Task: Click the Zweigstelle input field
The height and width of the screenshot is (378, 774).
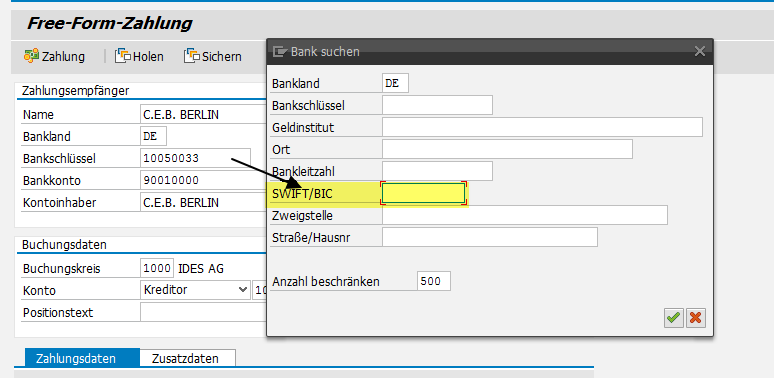Action: click(x=525, y=215)
